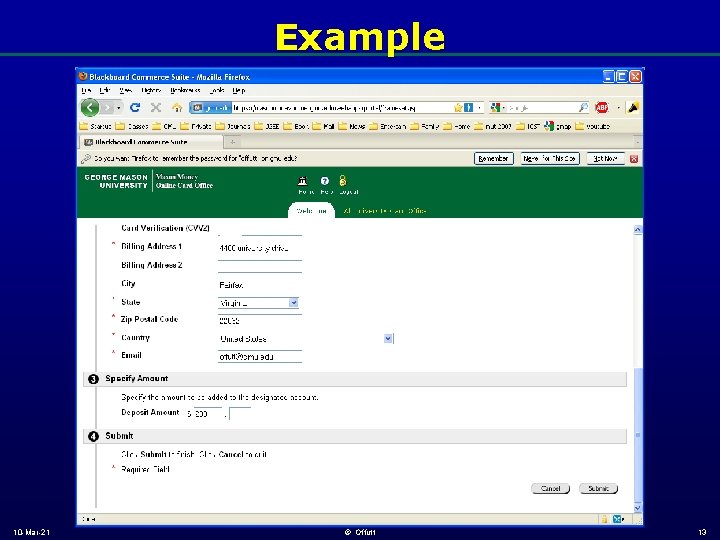This screenshot has height=540, width=720.
Task: Open the File menu
Action: [x=86, y=90]
